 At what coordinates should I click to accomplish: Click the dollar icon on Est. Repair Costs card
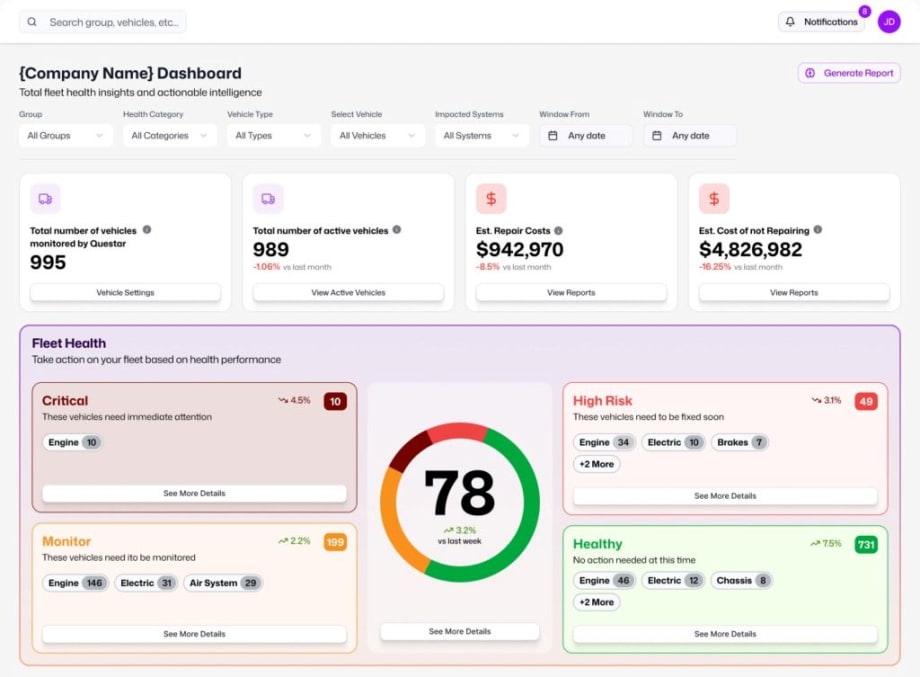pos(490,198)
